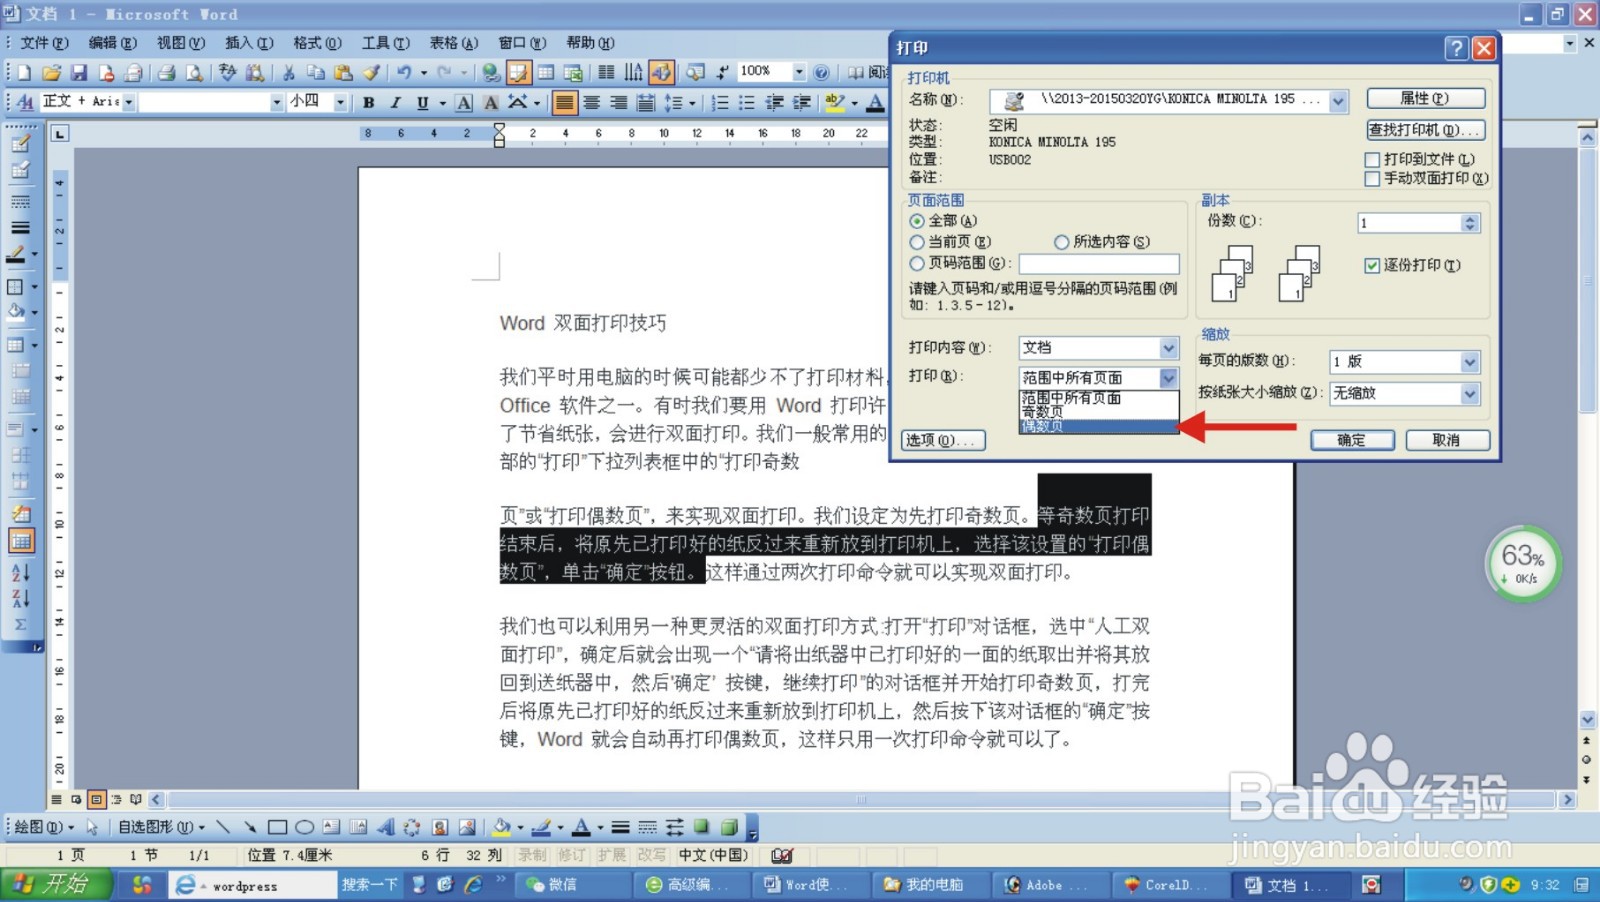Increase the number of copies stepper
1600x902 pixels.
(1469, 219)
